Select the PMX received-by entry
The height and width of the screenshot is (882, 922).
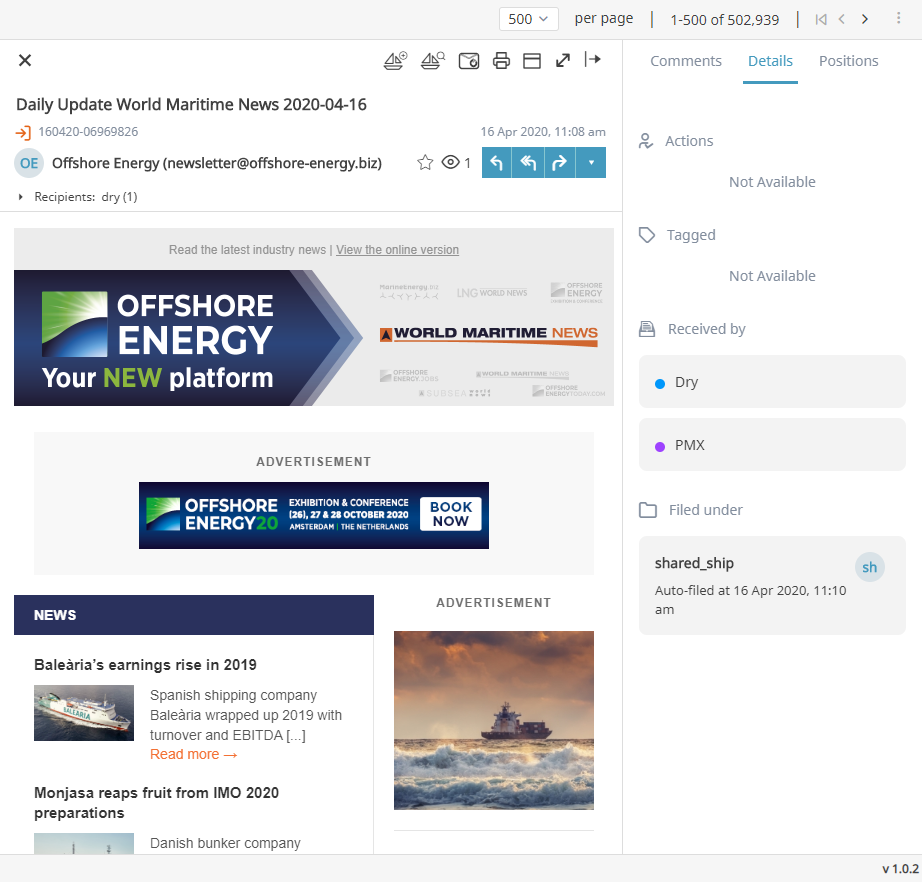772,445
